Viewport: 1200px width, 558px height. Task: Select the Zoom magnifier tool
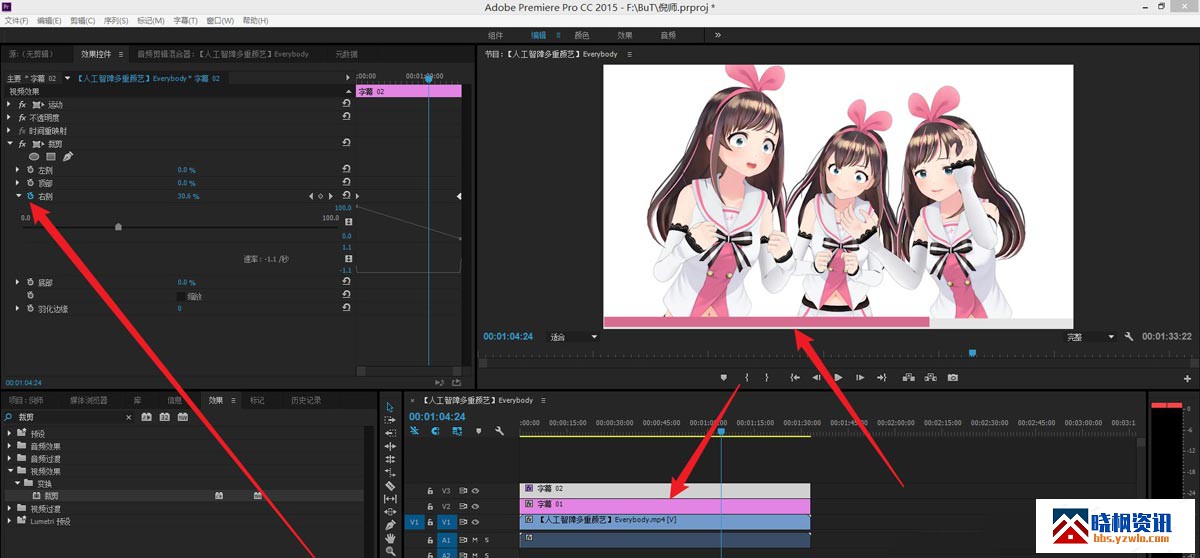pyautogui.click(x=390, y=551)
